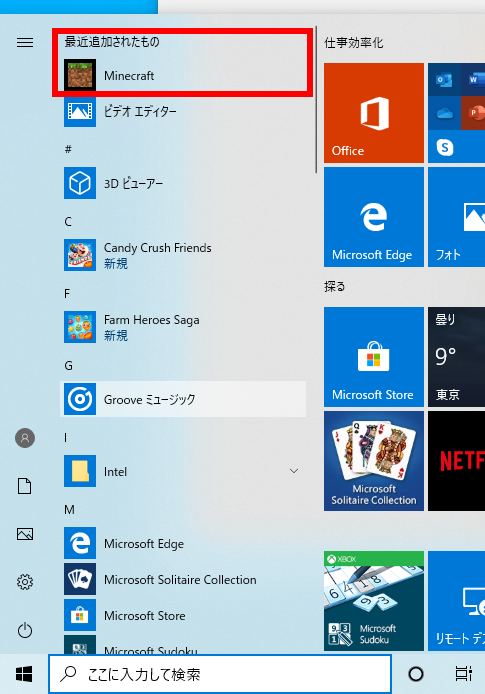
Task: Open Documents folder from sidebar
Action: click(x=25, y=486)
